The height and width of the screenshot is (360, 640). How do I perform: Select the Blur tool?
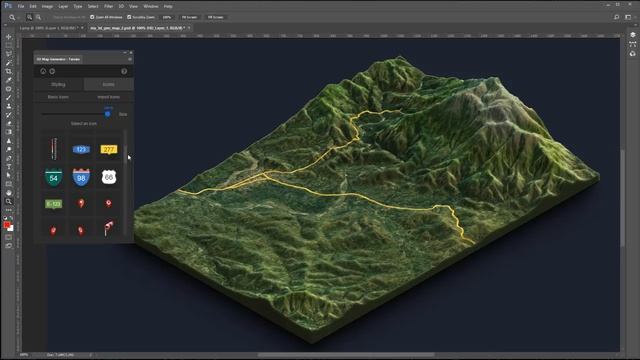[x=9, y=141]
